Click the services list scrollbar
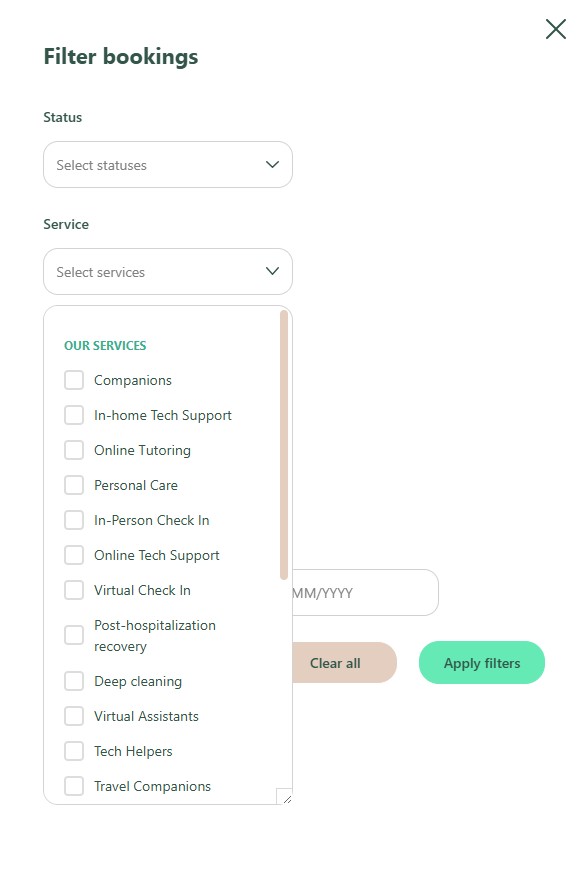Image resolution: width=586 pixels, height=886 pixels. pos(284,445)
